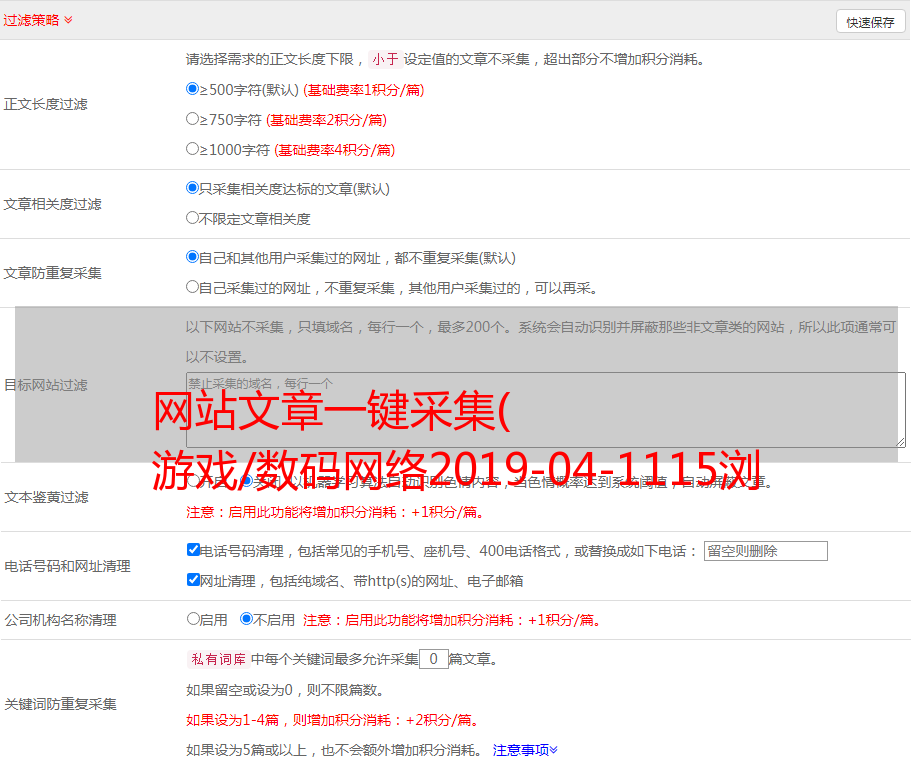Viewport: 912px width, 768px height.
Task: Click the 关键词防重复采集 row label
Action: pos(60,704)
